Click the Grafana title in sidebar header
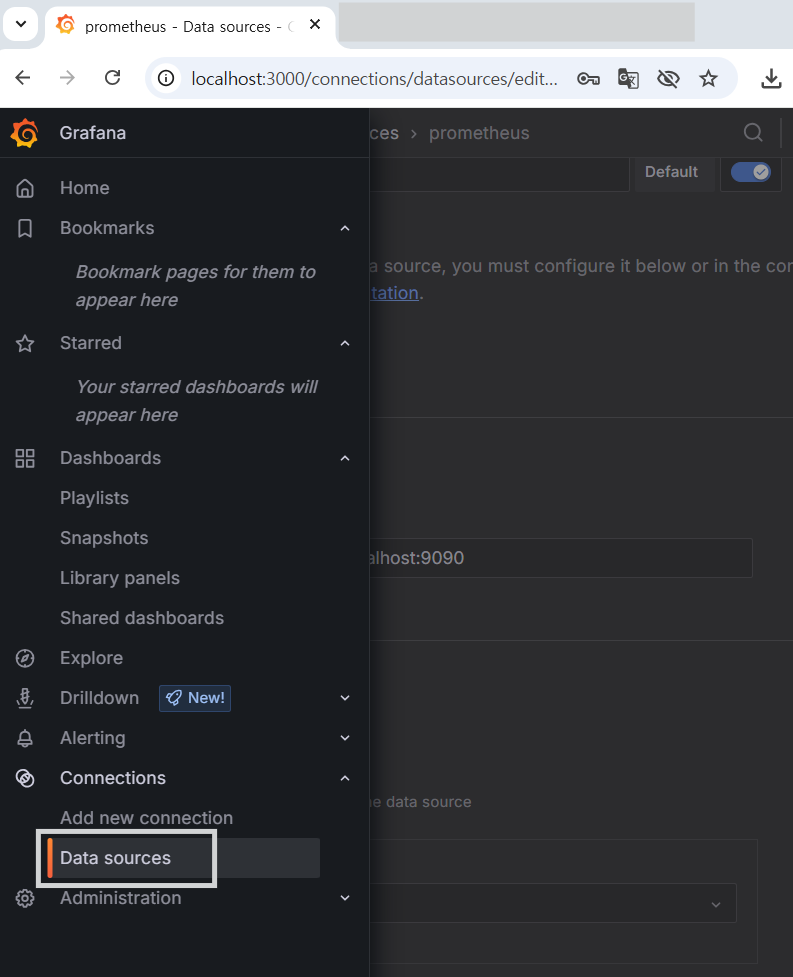This screenshot has width=793, height=977. click(x=93, y=133)
